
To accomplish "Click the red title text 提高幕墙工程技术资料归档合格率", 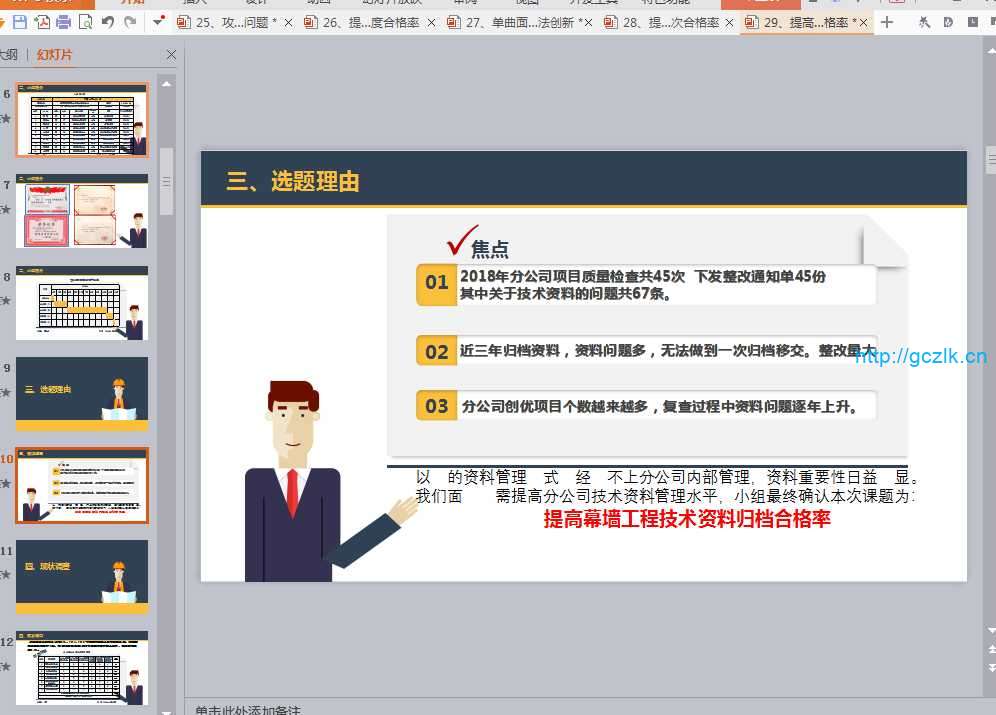I will click(x=687, y=519).
